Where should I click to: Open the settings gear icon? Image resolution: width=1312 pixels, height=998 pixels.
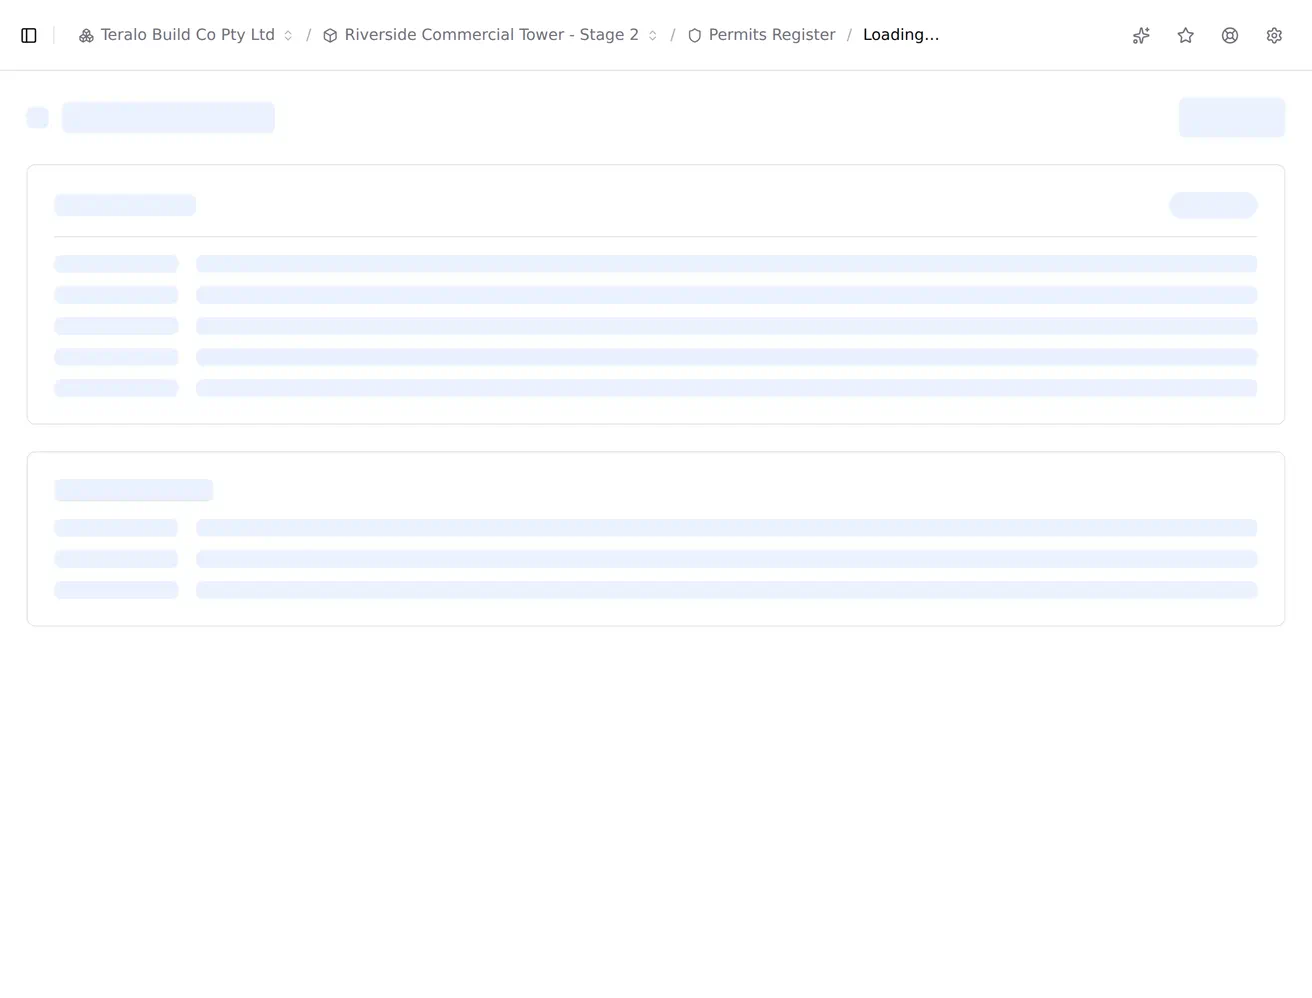click(1274, 35)
